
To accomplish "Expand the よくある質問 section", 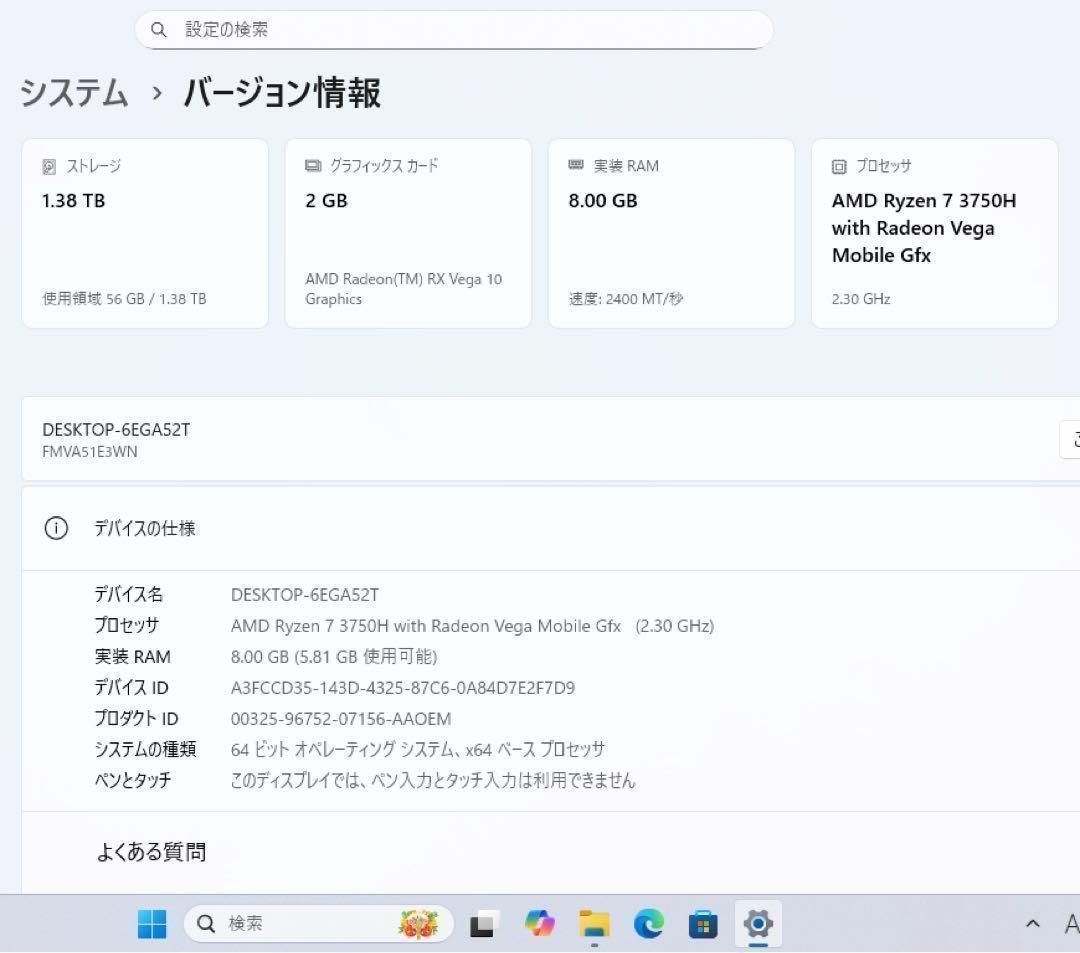I will tap(151, 851).
